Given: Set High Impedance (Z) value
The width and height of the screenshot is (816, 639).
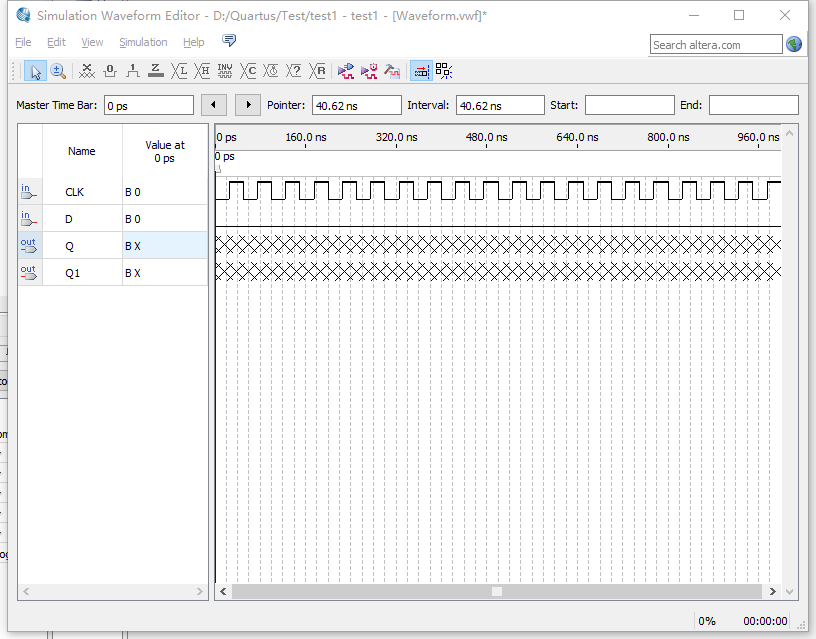Looking at the screenshot, I should (156, 71).
